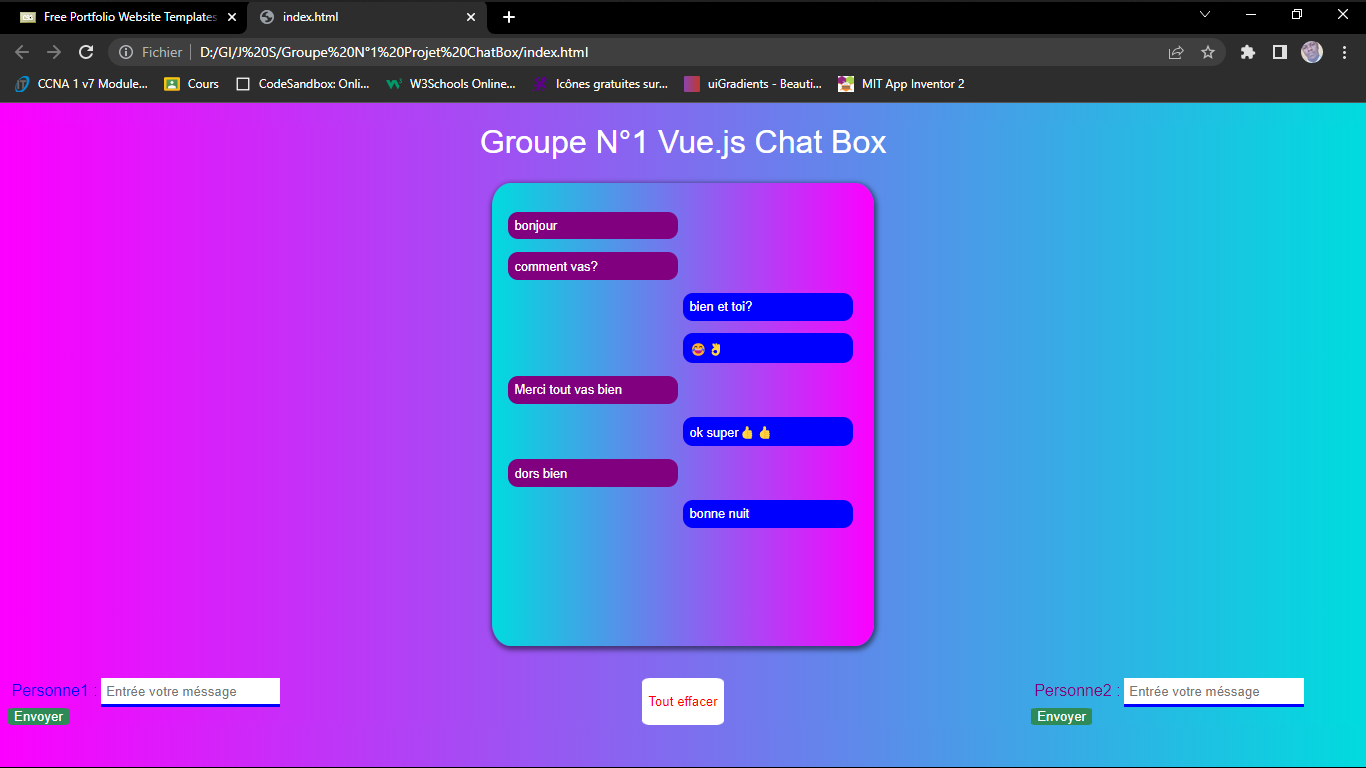Viewport: 1366px width, 768px height.
Task: Open the CCNA 1 v7 Module bookmark
Action: coord(81,84)
